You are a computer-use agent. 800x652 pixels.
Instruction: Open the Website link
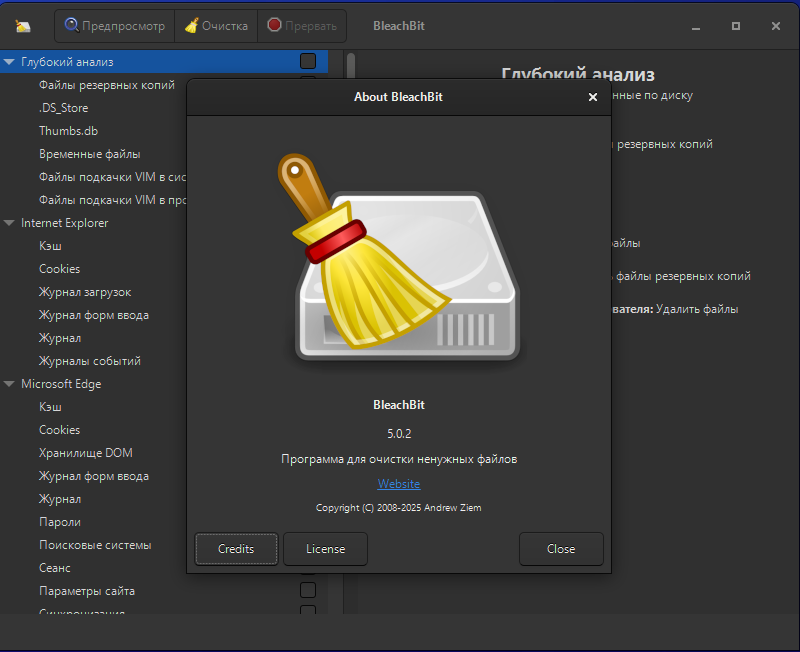pyautogui.click(x=398, y=484)
